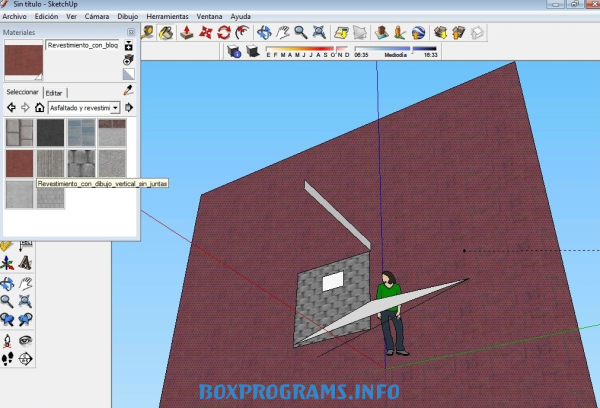
Task: Switch to the Seleccionar tab
Action: (23, 92)
